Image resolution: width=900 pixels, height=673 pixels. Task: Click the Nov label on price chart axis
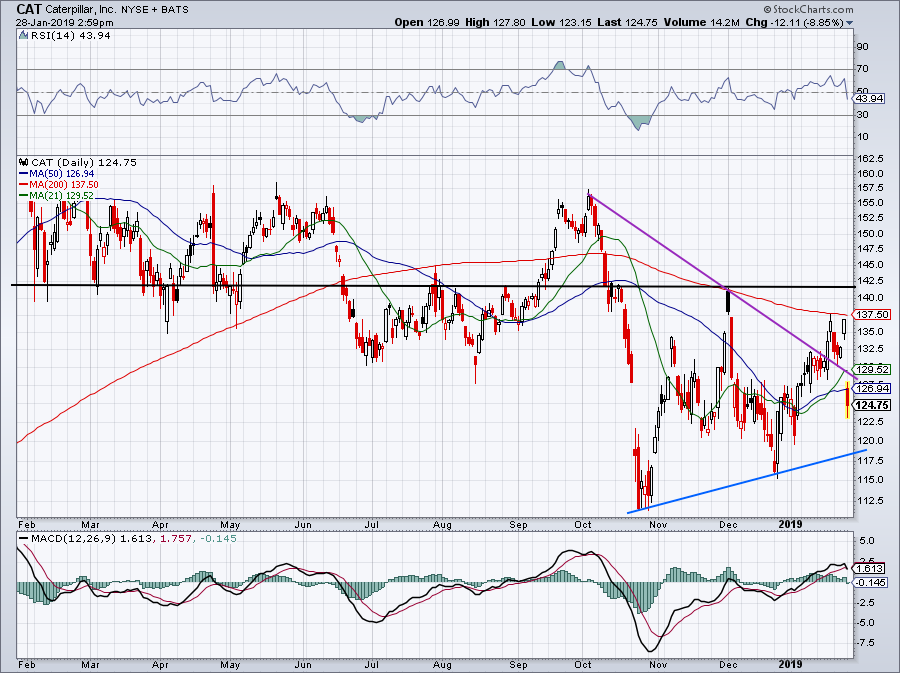[658, 524]
